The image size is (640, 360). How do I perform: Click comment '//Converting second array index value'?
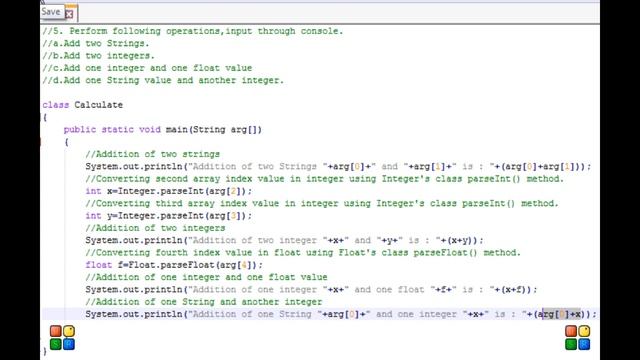pos(324,179)
